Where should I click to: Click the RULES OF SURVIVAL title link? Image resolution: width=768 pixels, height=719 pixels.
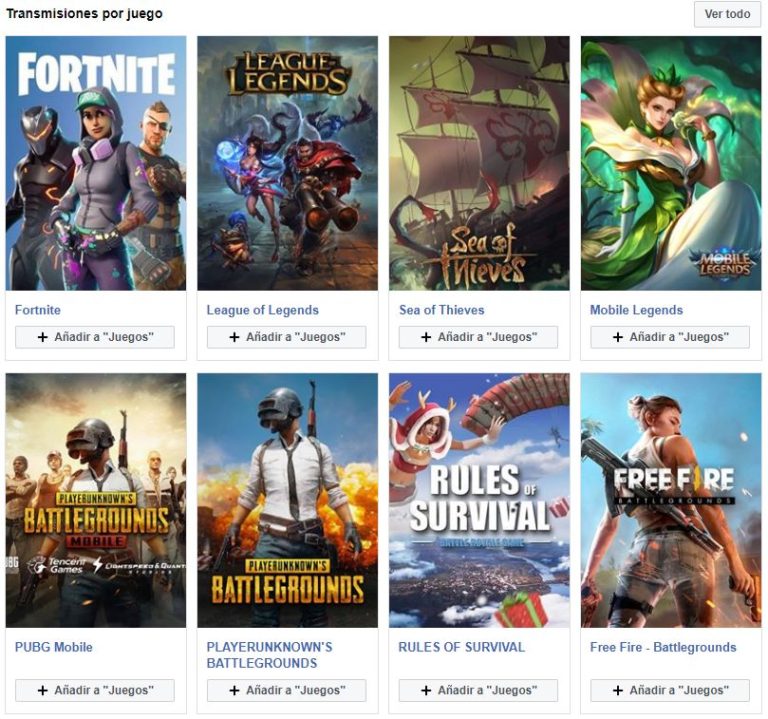(461, 647)
